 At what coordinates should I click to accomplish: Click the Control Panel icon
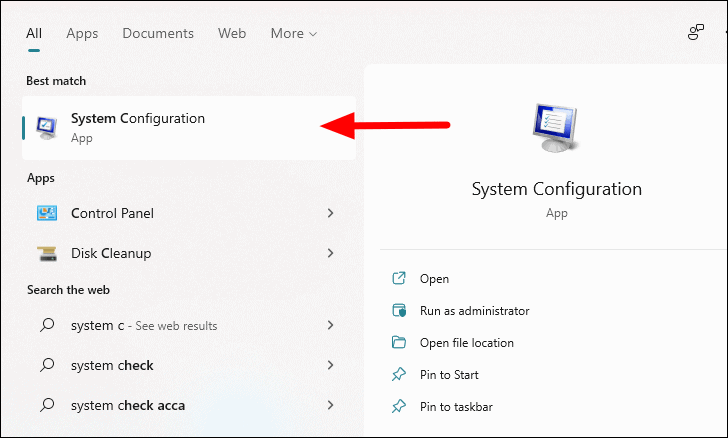coord(47,213)
